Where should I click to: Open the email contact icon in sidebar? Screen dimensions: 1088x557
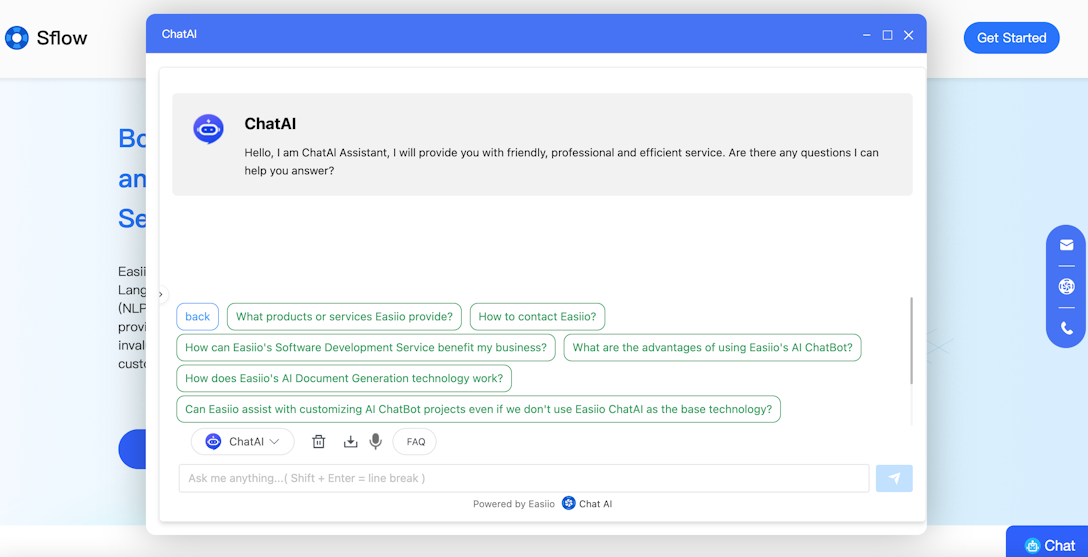[1066, 245]
